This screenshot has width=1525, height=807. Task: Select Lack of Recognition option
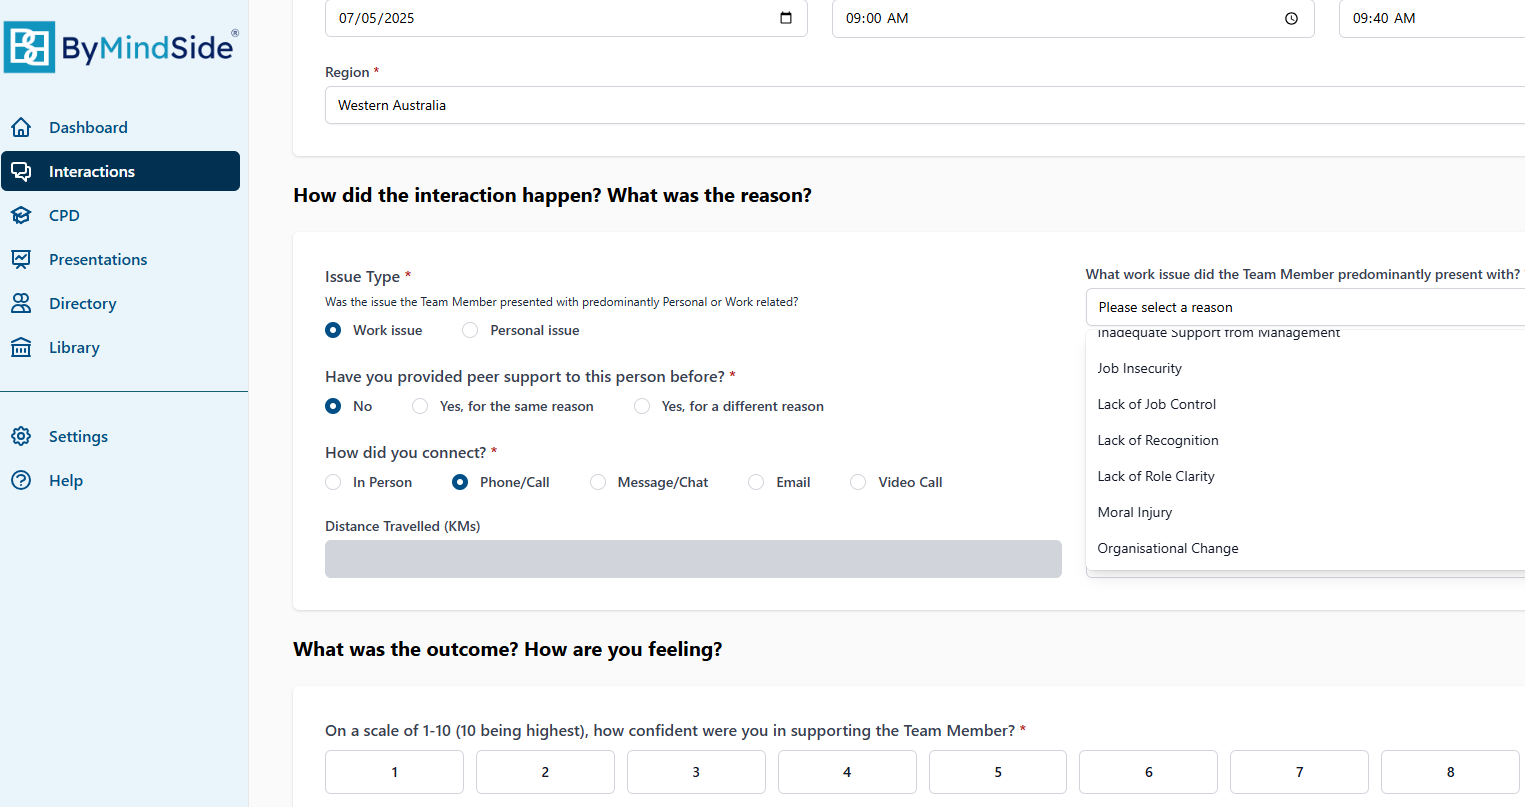pyautogui.click(x=1157, y=440)
